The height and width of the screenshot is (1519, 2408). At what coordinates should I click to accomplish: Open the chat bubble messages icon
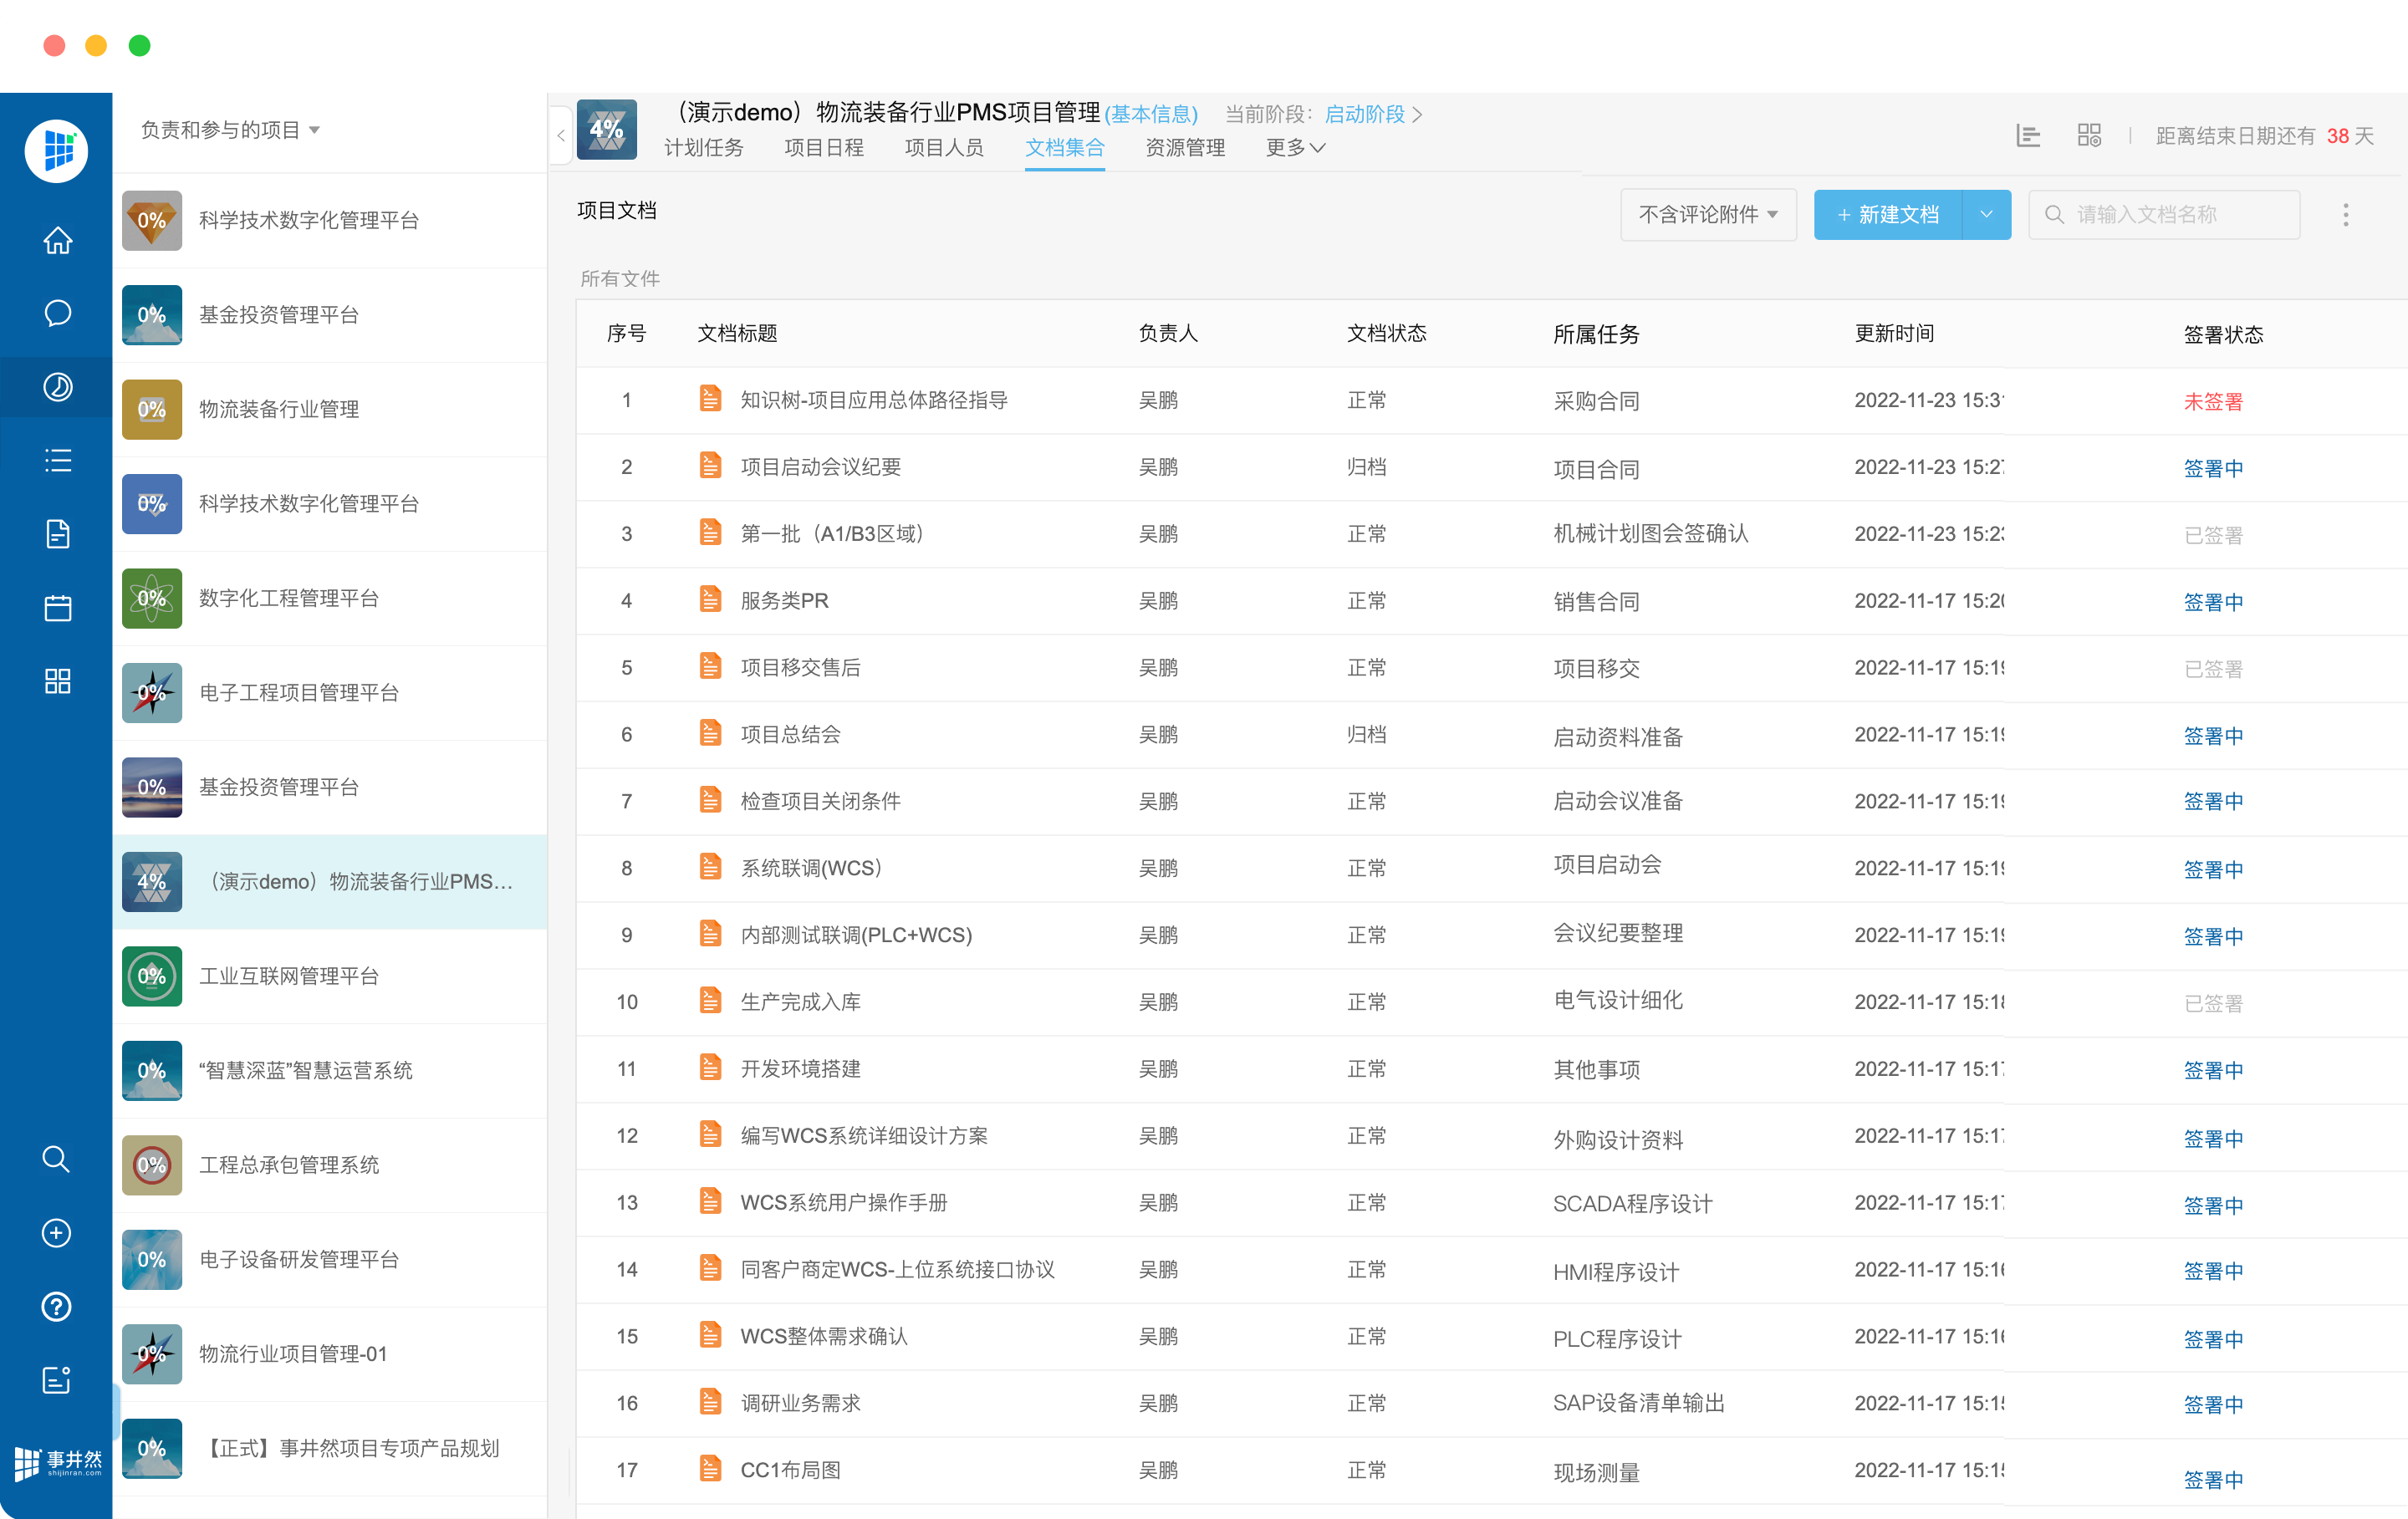pos(57,314)
